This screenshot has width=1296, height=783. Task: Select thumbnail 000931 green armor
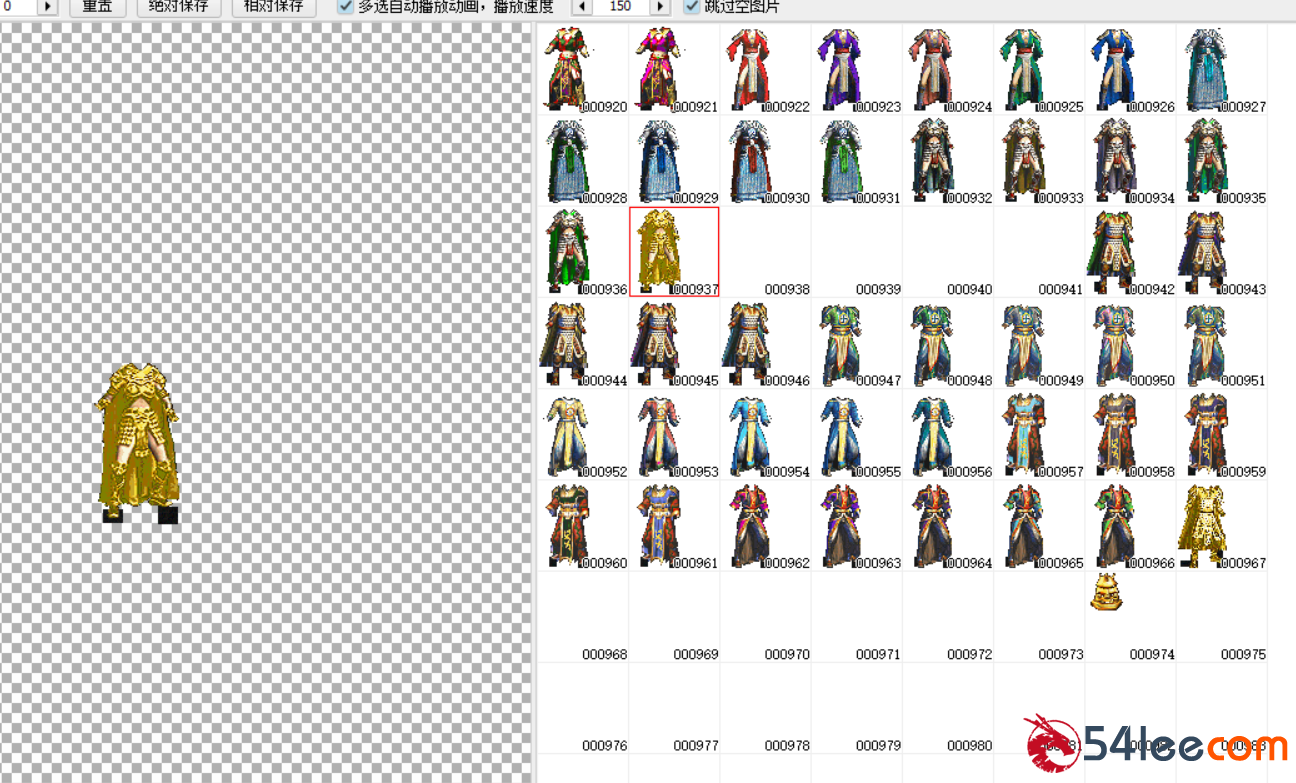(857, 160)
